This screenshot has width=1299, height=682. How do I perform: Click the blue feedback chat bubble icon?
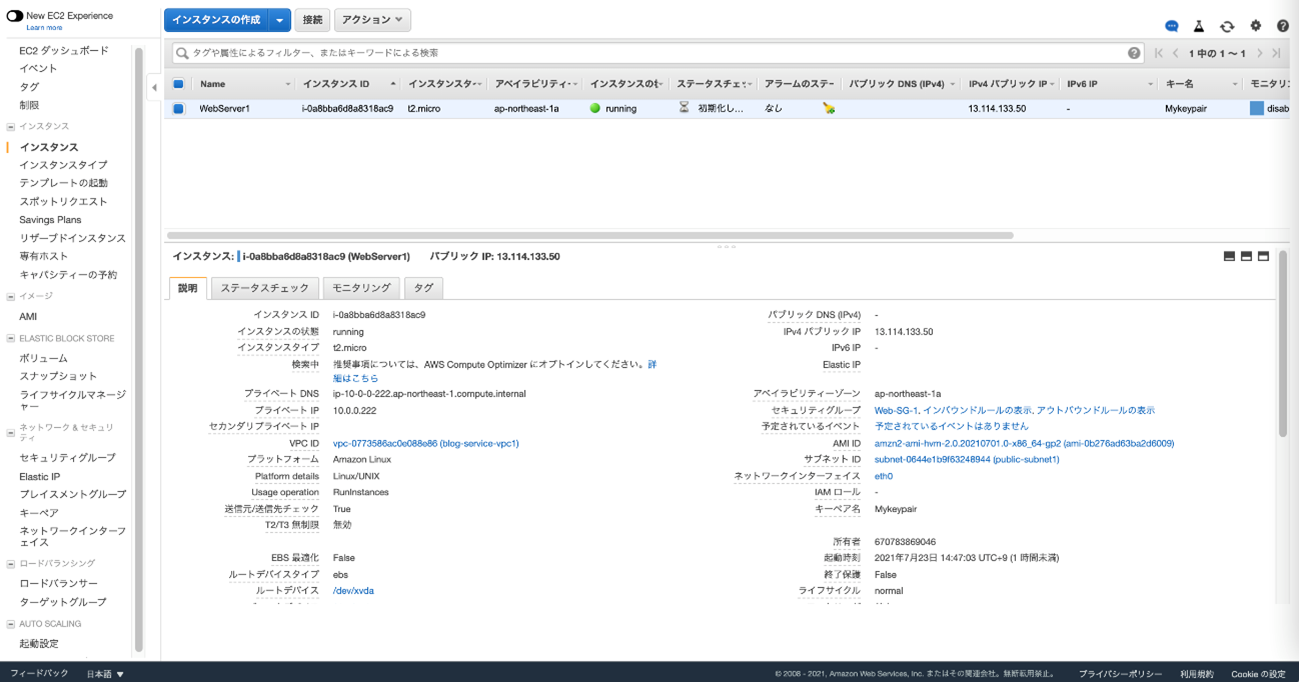(1171, 26)
